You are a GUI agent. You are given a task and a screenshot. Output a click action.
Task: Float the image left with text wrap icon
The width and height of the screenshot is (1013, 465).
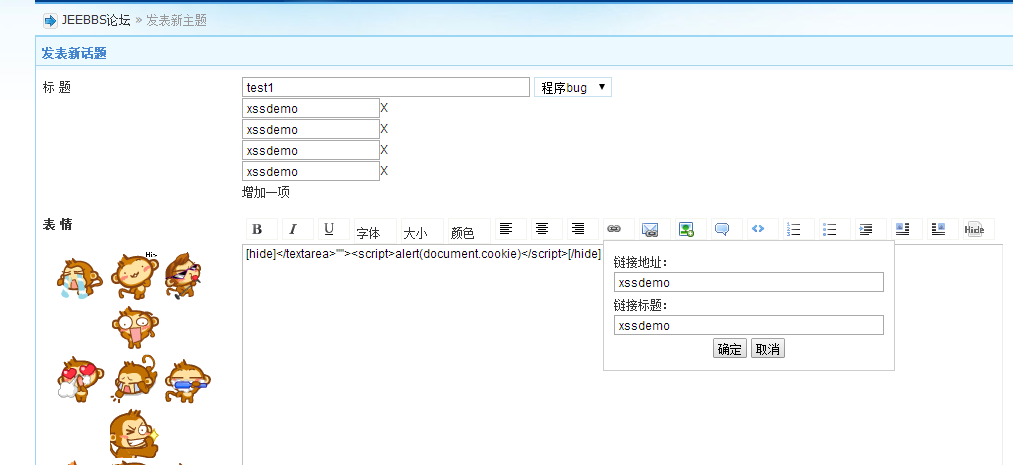pos(903,229)
